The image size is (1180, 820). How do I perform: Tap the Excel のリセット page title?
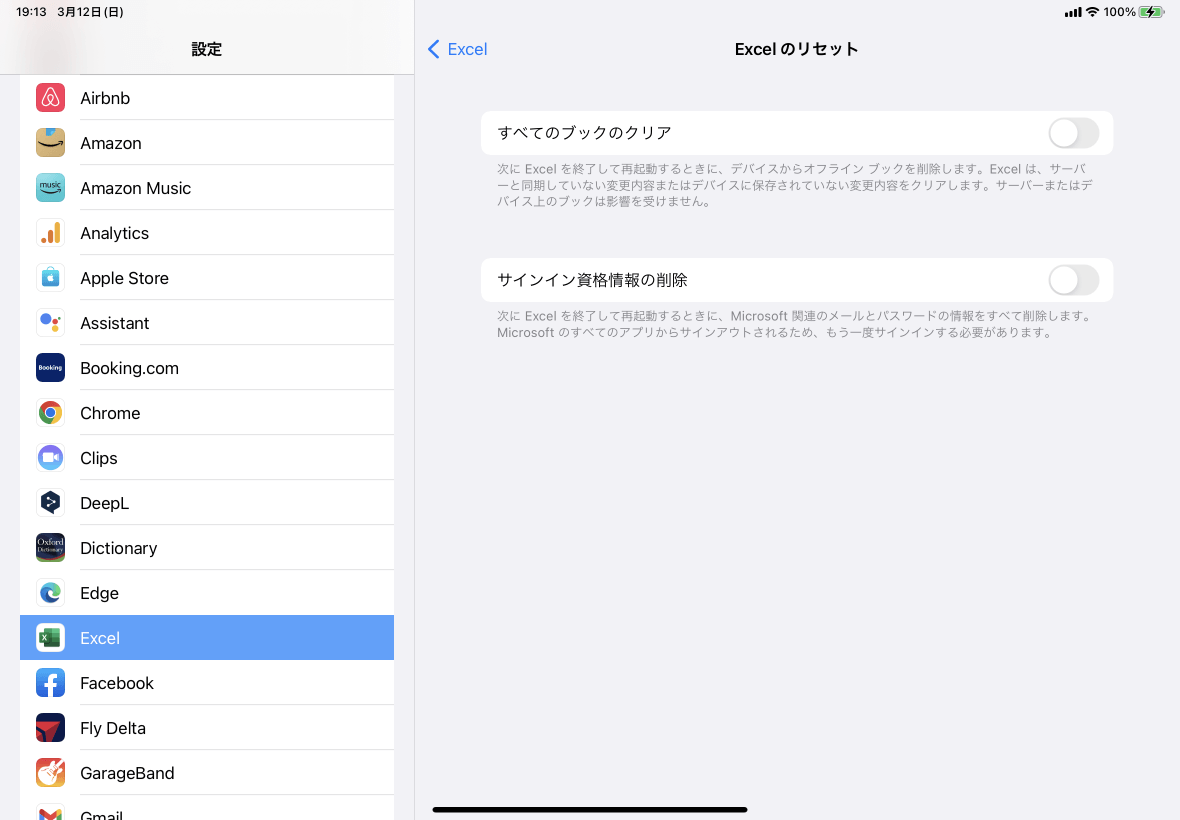[796, 49]
